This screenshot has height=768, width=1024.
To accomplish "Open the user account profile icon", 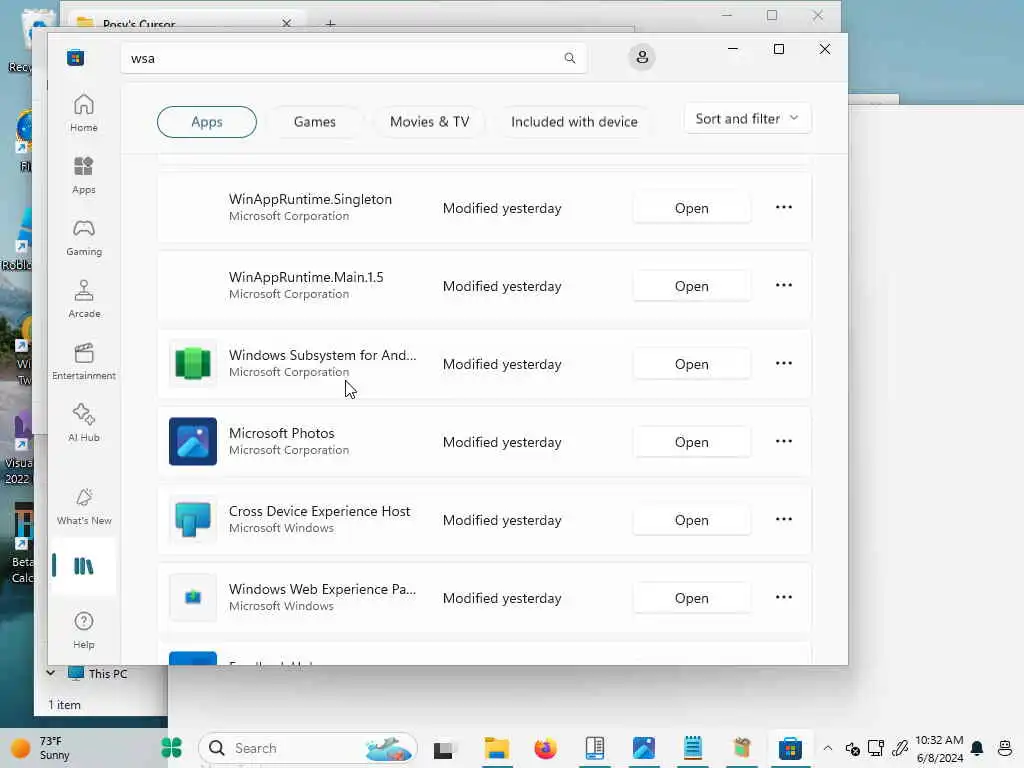I will [x=642, y=57].
